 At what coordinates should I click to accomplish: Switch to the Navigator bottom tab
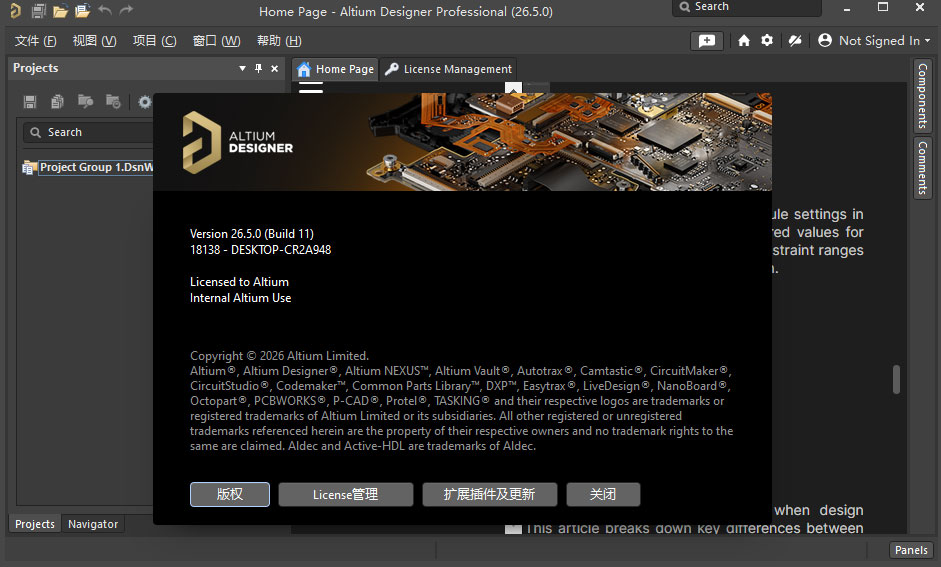point(93,524)
